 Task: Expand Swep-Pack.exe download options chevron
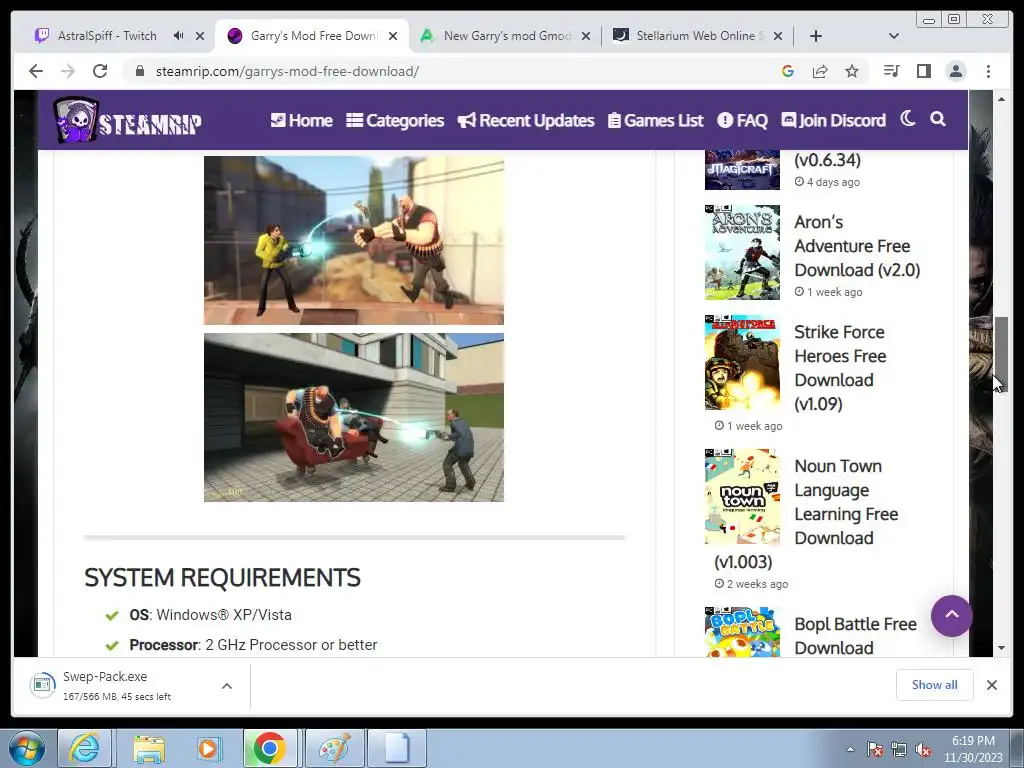pos(227,686)
